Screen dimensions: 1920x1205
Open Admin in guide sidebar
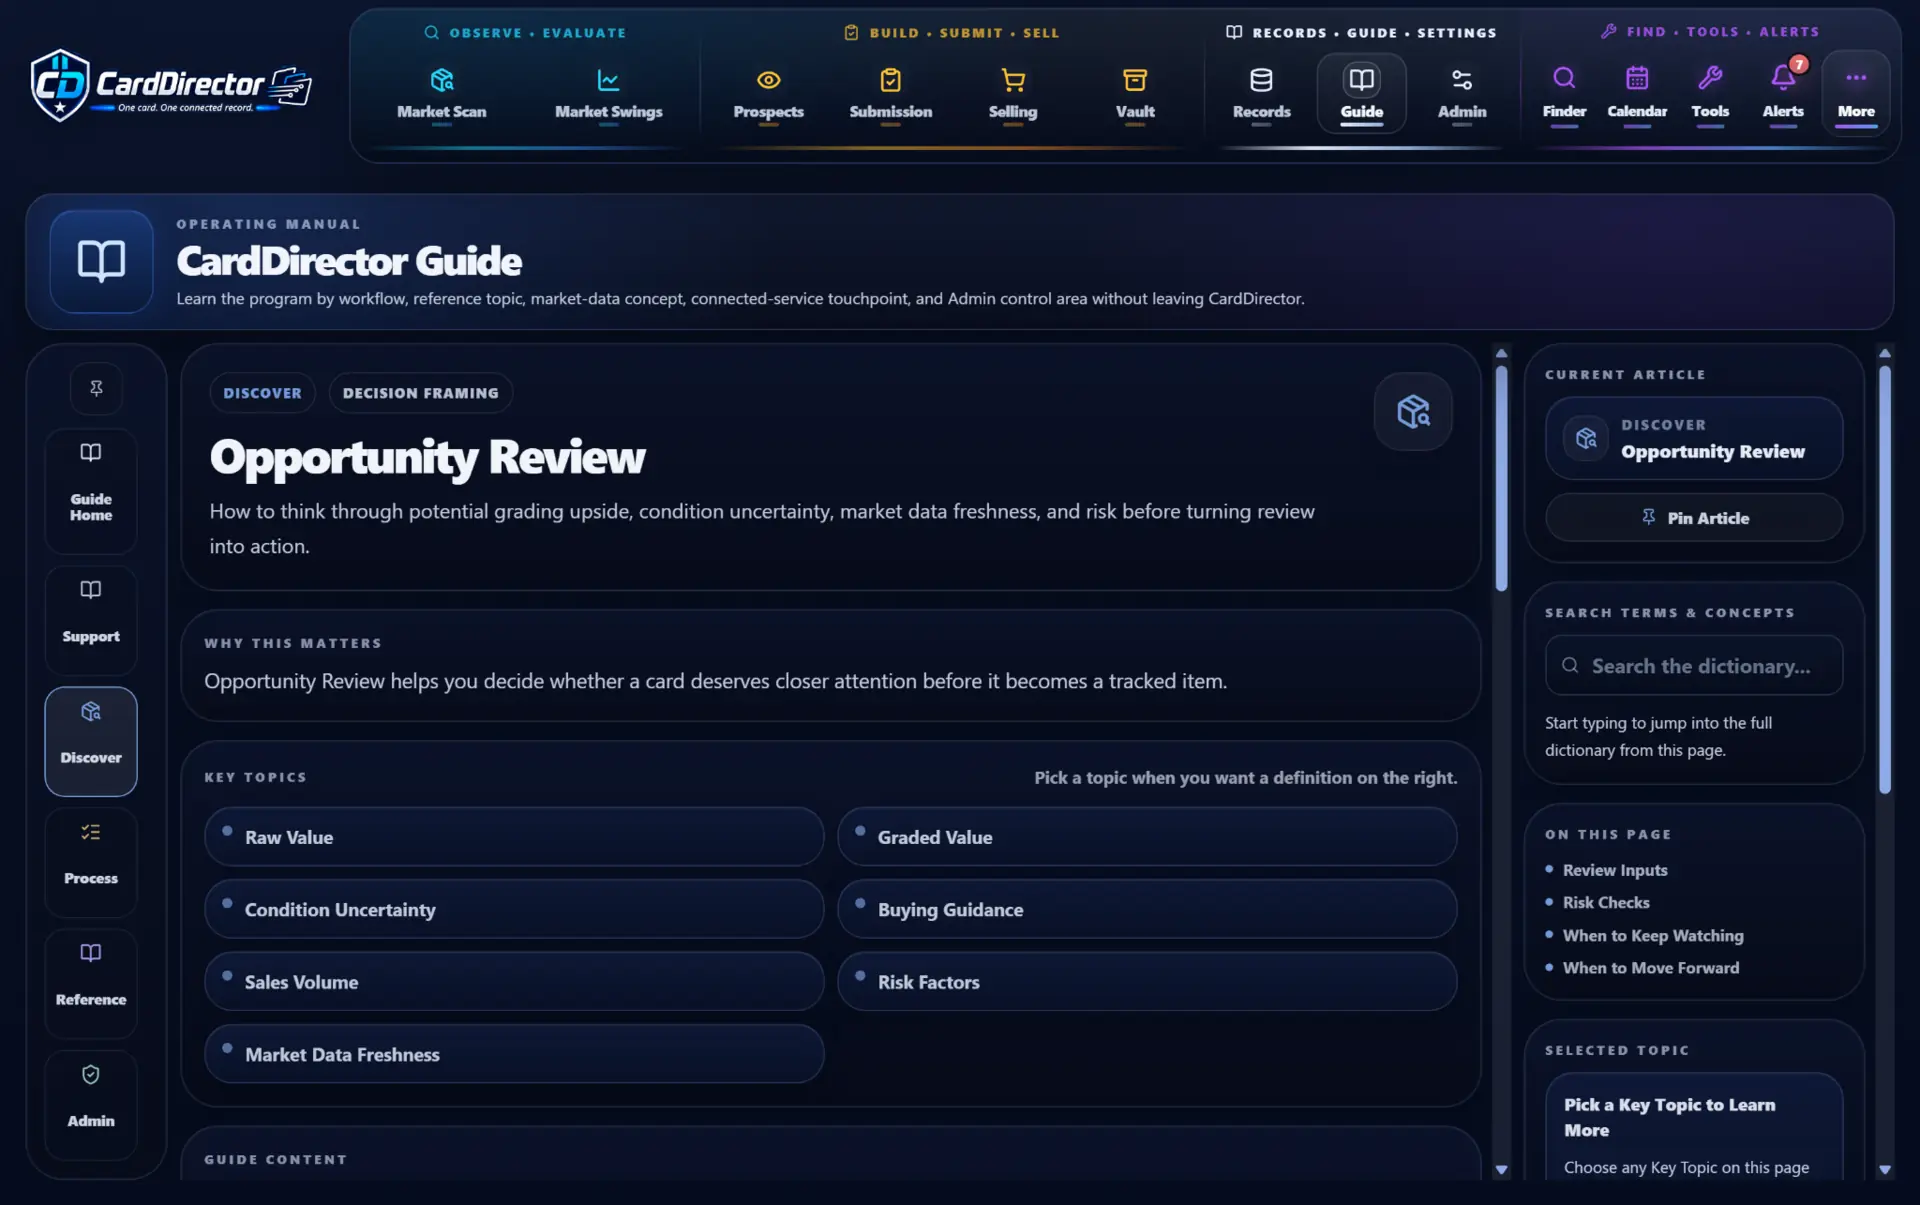click(91, 1104)
